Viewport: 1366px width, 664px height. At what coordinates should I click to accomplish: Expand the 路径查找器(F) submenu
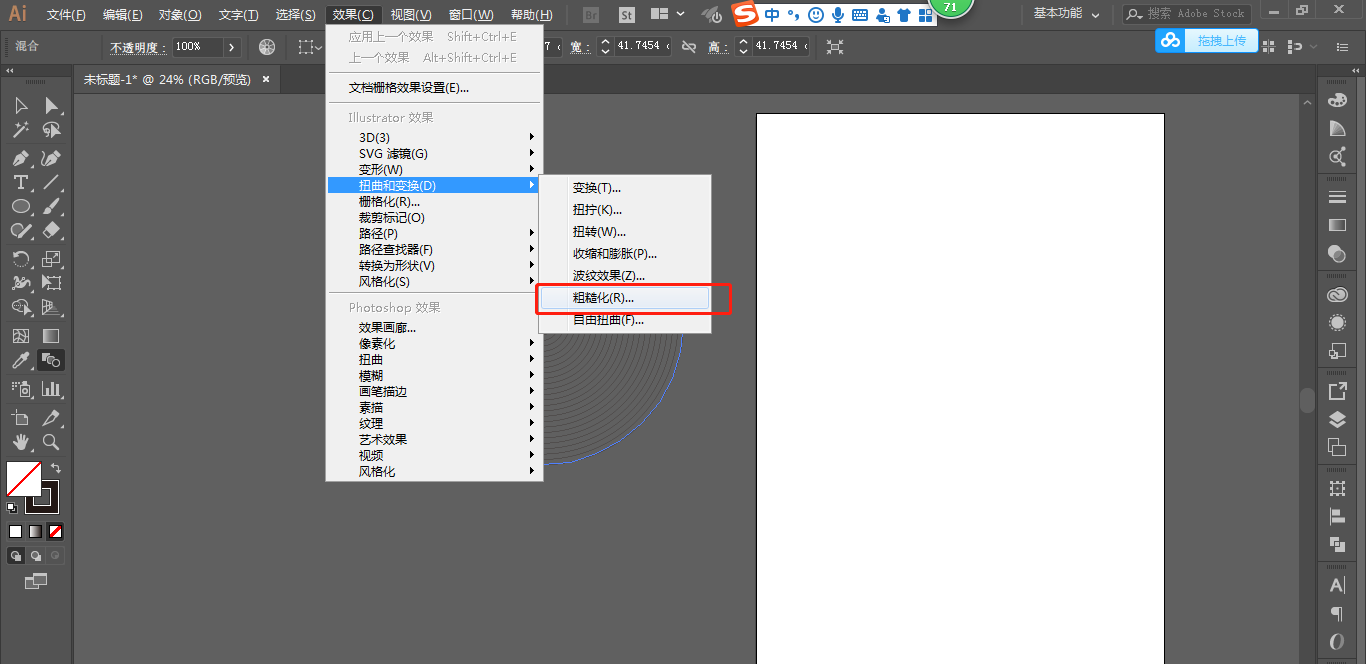click(434, 249)
